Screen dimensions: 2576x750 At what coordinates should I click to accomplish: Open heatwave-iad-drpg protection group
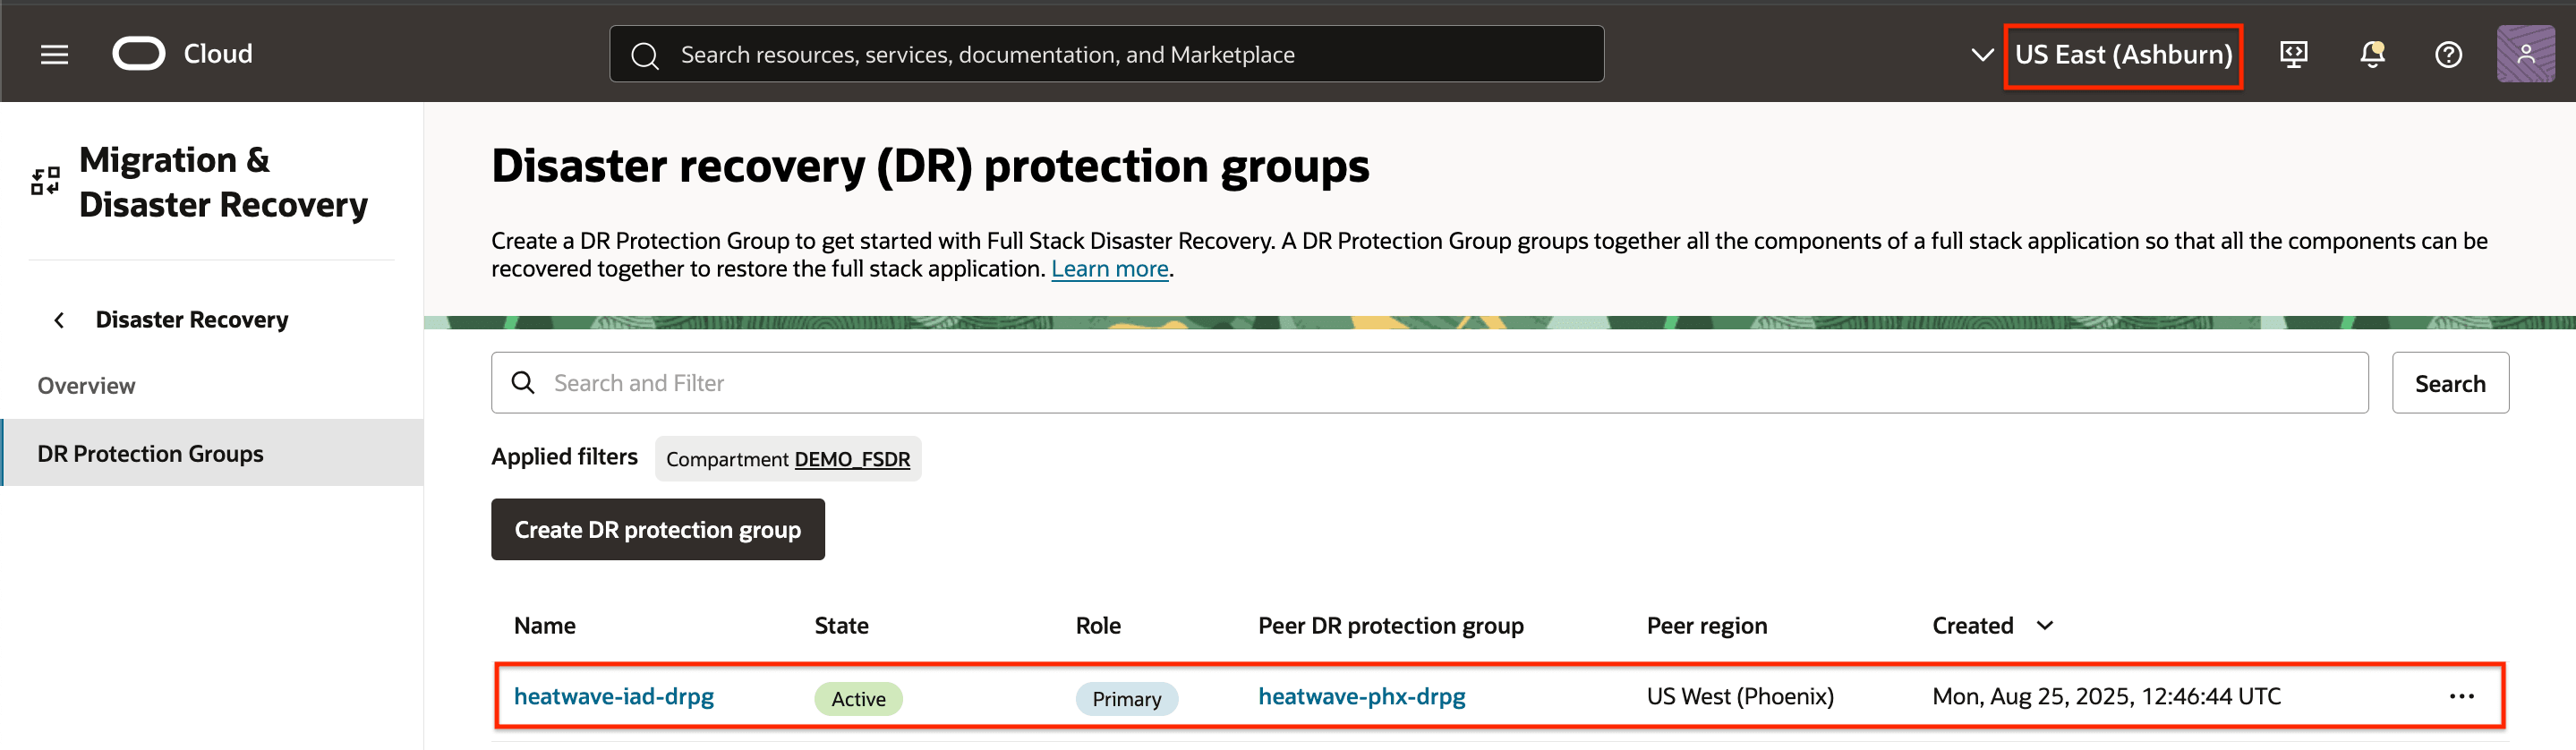614,696
